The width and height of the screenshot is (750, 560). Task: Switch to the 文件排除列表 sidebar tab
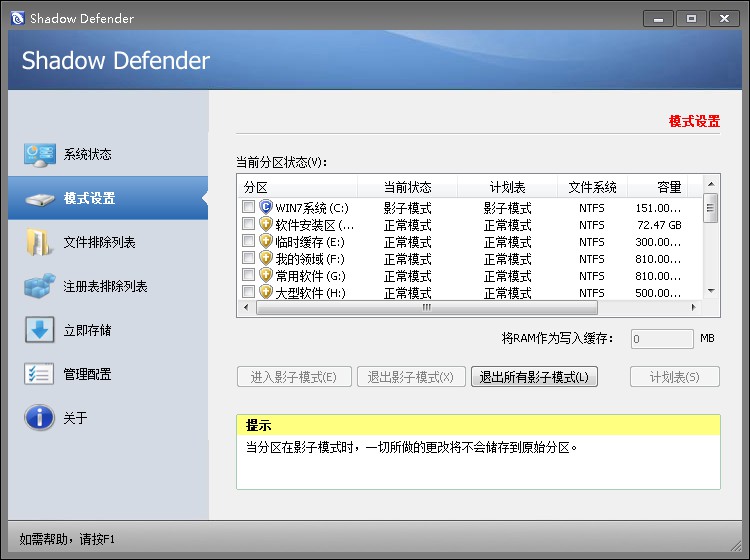[99, 243]
